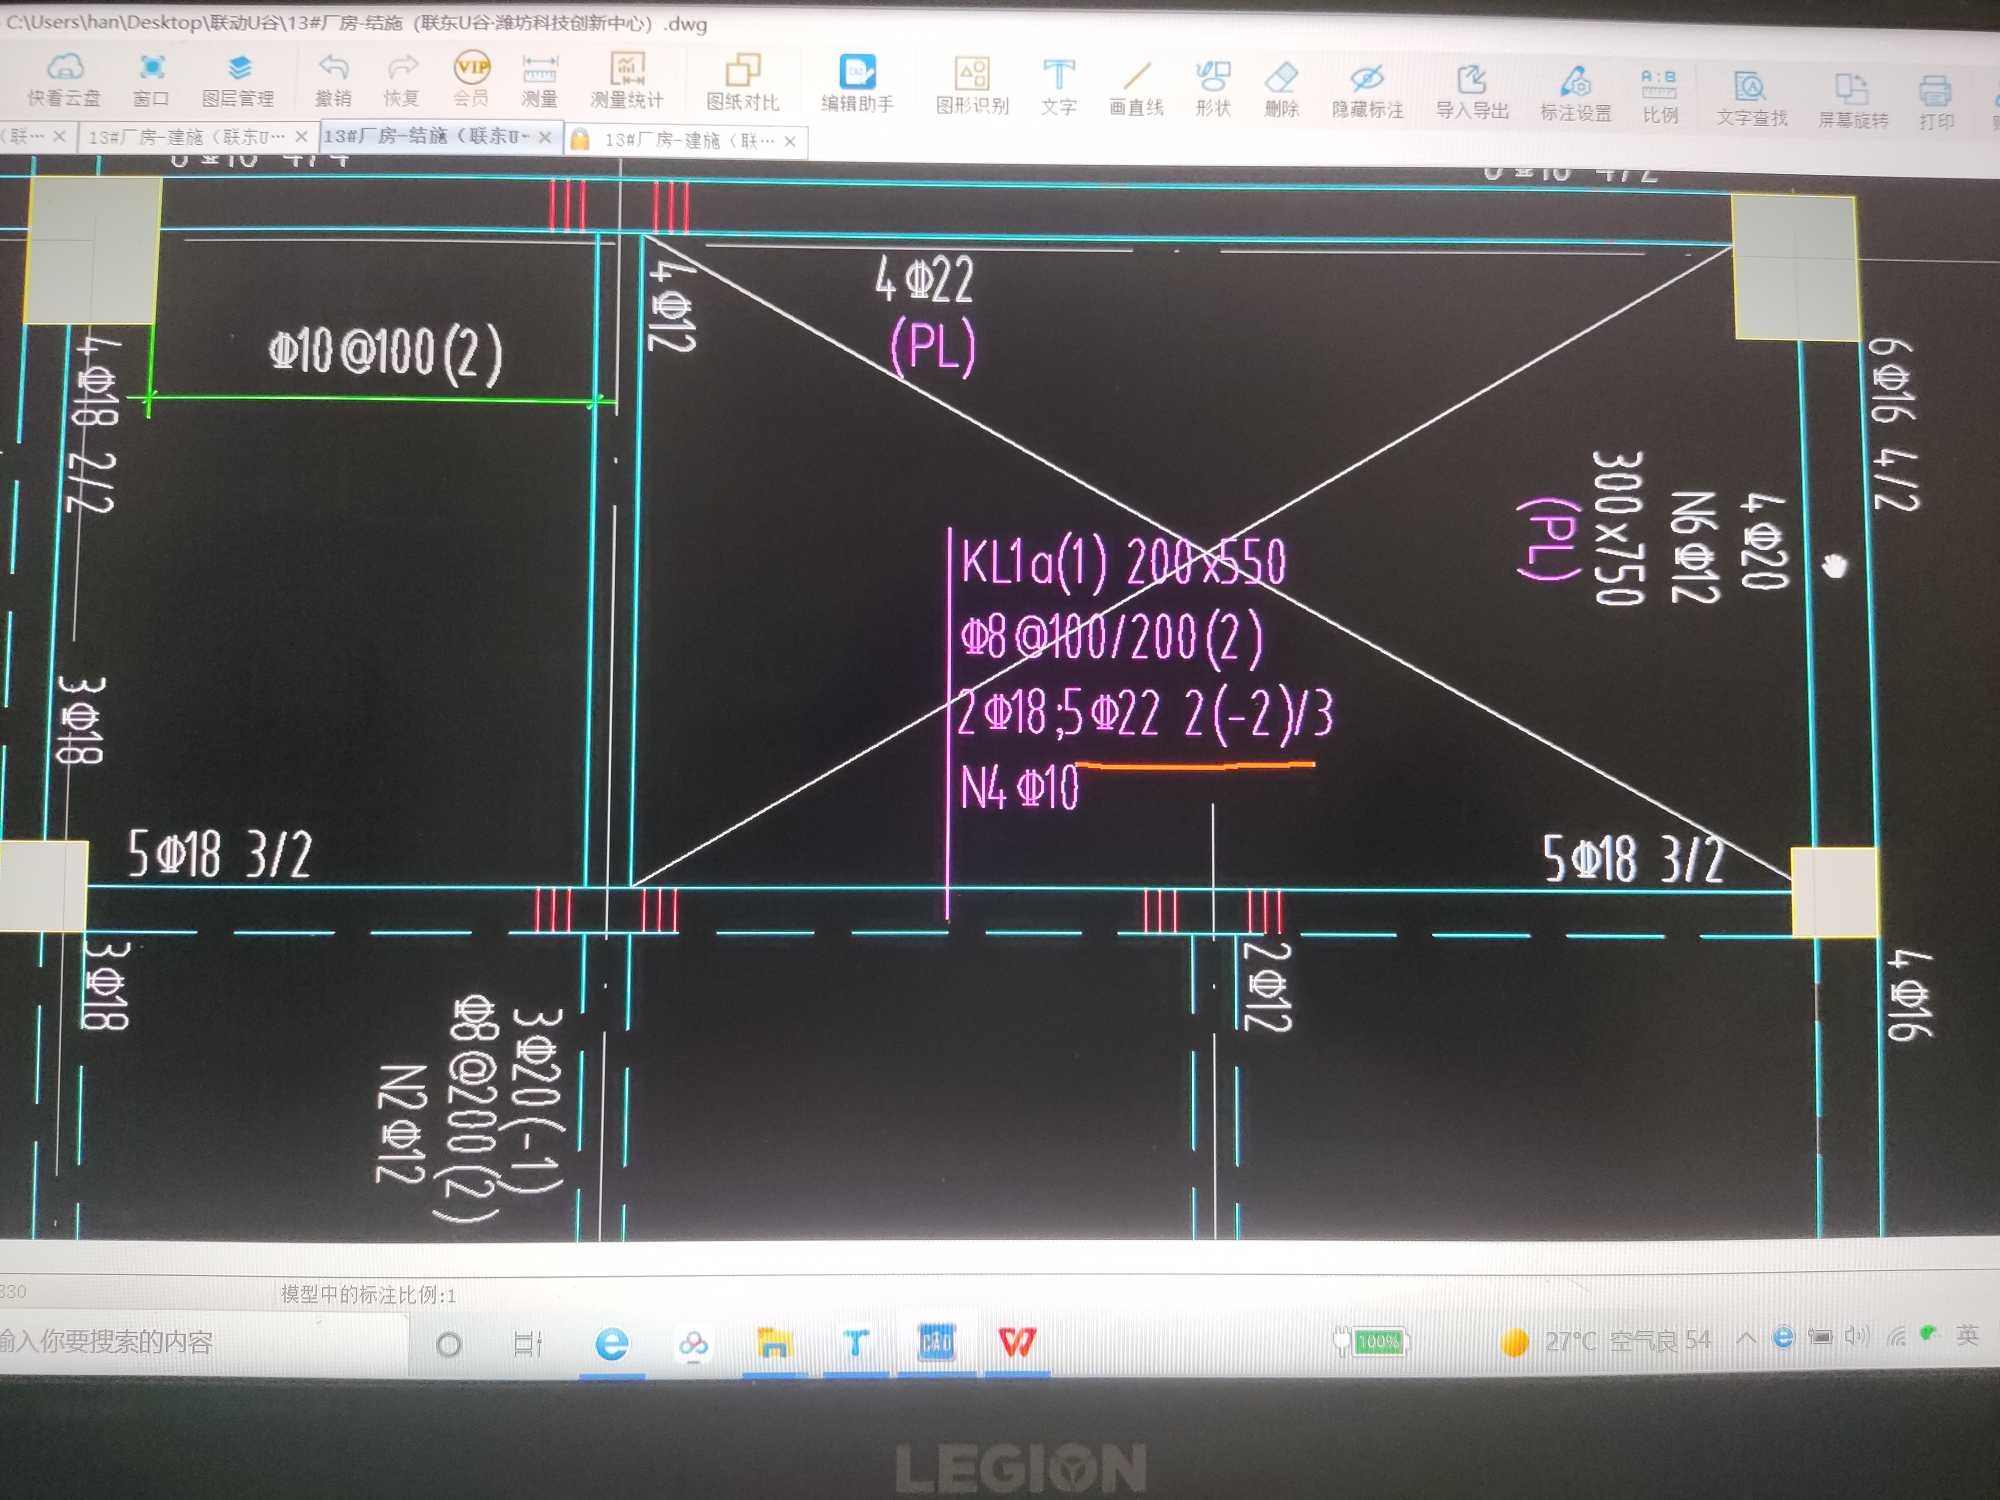
Task: Open 测量统计 measurement statistics
Action: pos(627,81)
